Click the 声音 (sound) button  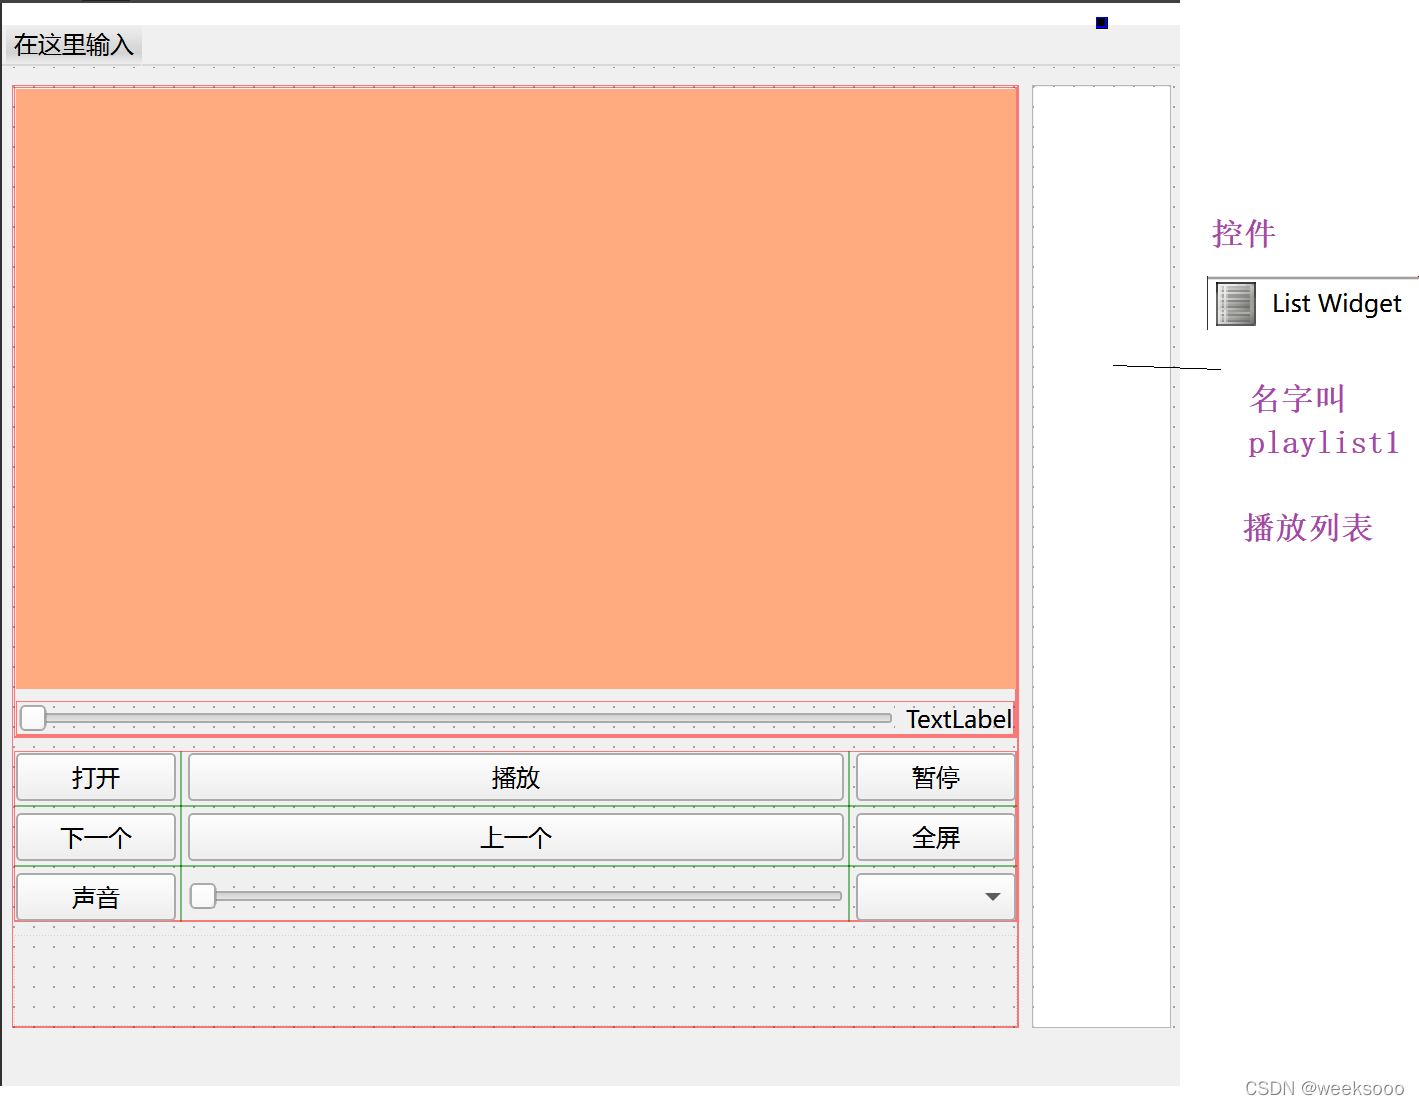96,897
